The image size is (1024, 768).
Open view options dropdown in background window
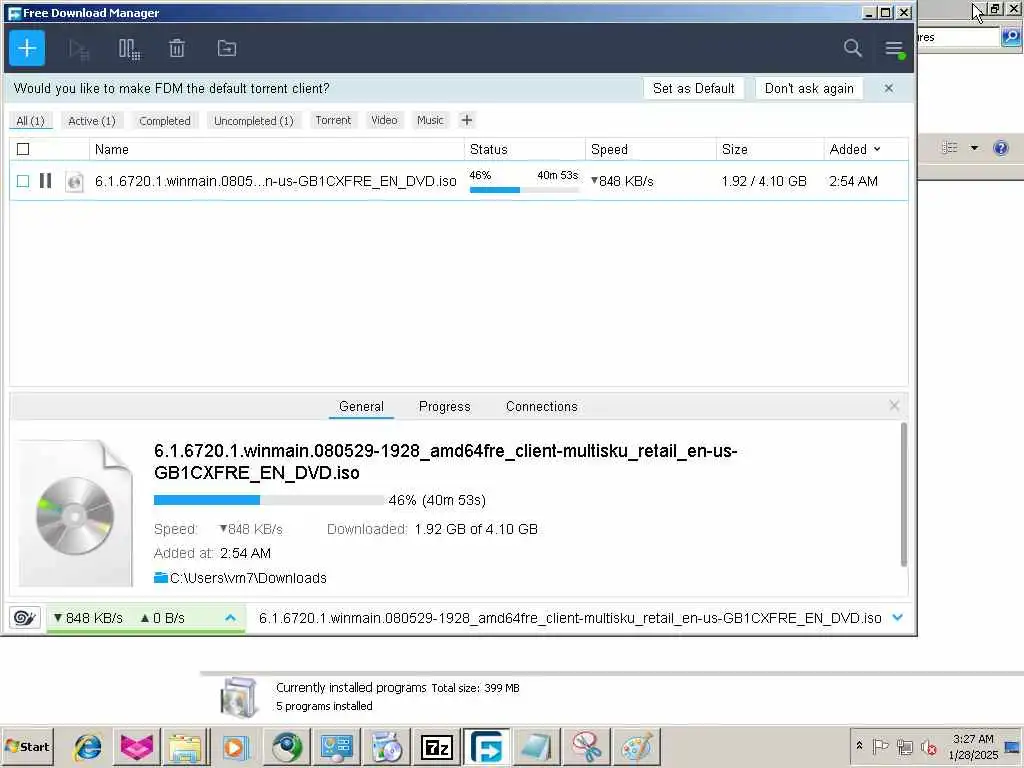click(x=974, y=148)
